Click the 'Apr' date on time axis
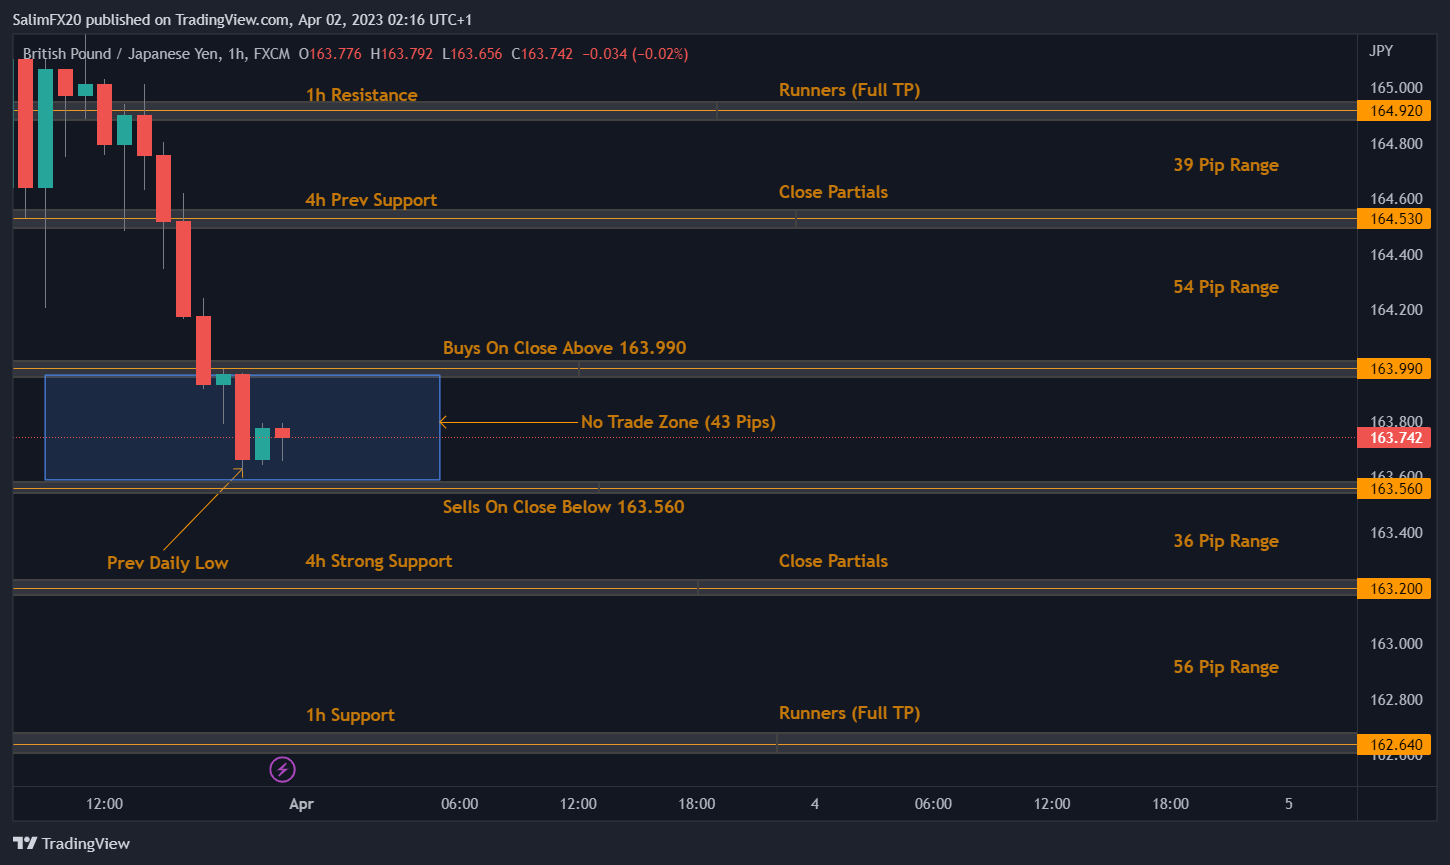The image size is (1450, 865). coord(300,803)
